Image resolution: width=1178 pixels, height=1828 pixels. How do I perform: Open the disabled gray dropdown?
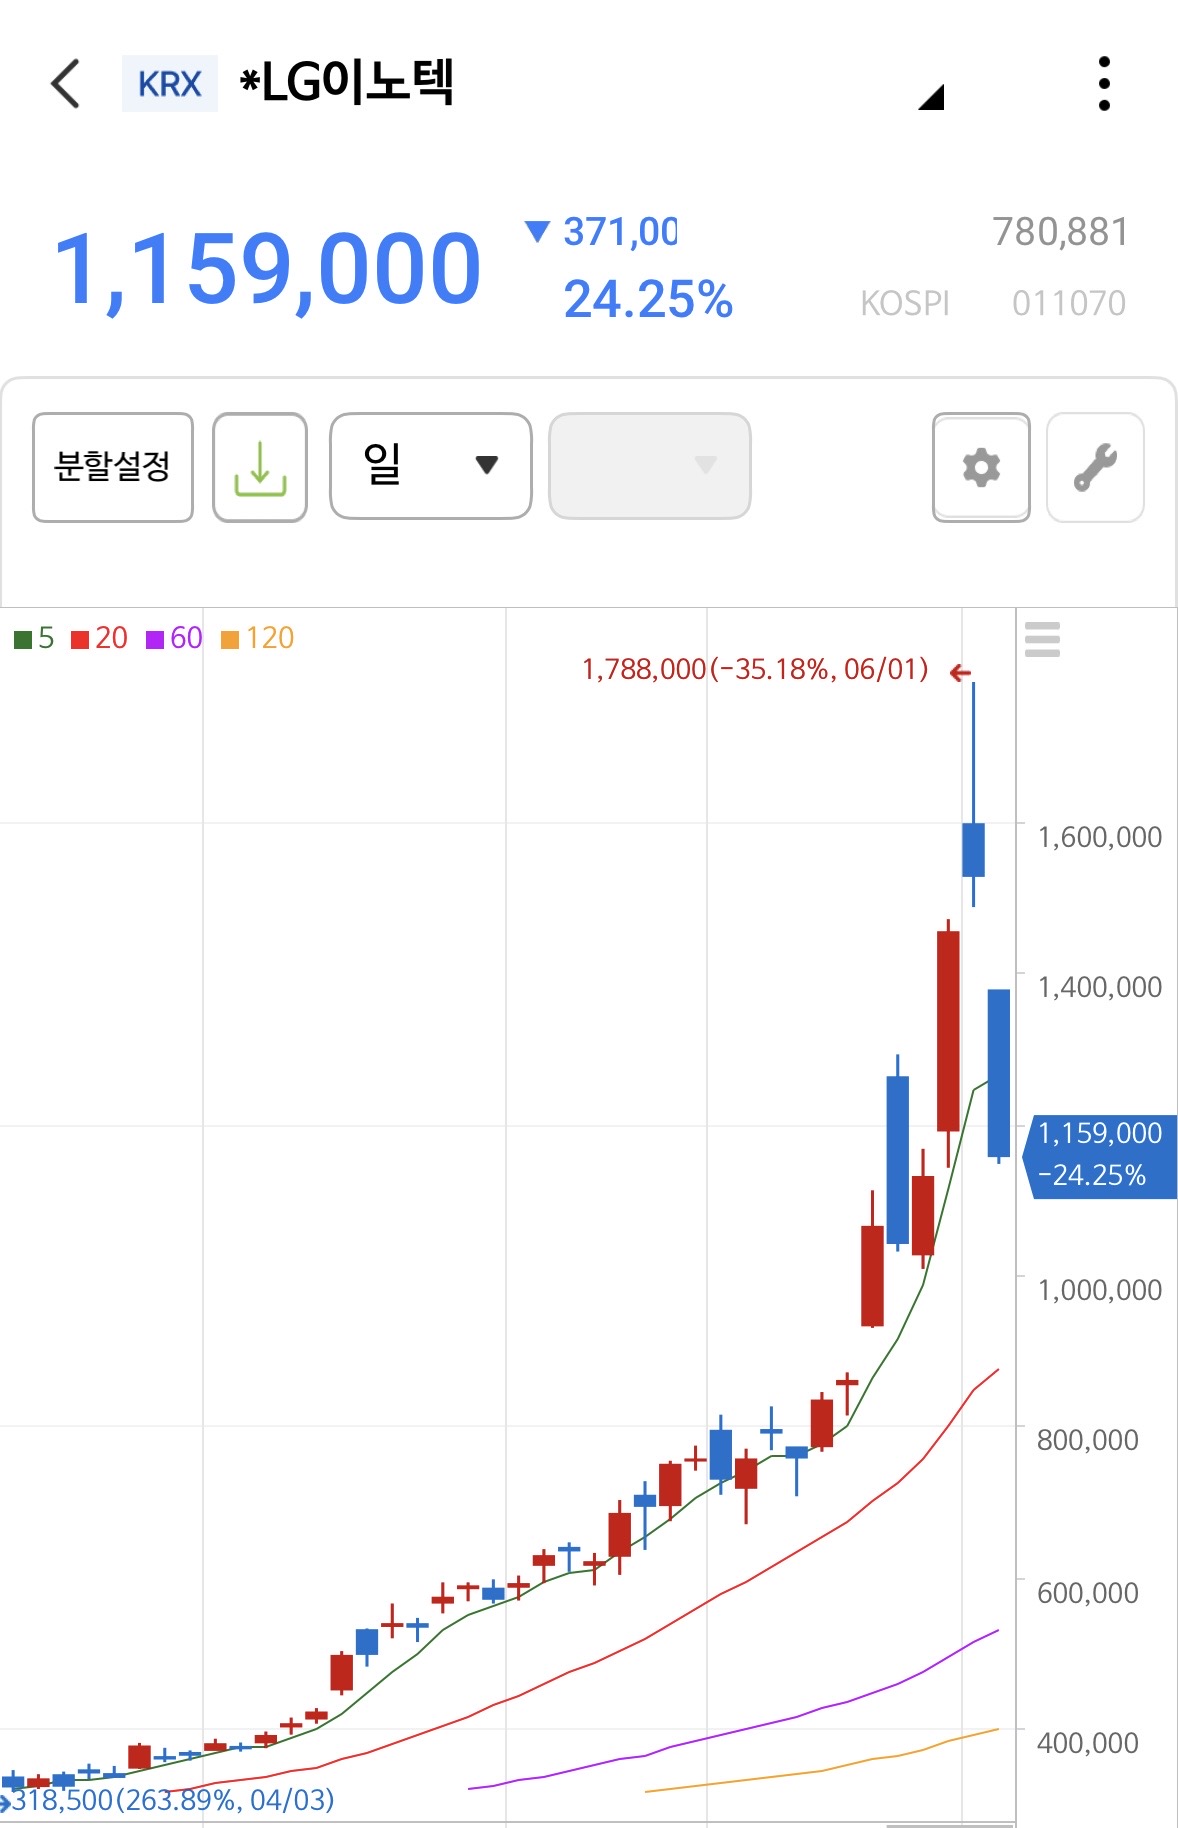click(650, 466)
